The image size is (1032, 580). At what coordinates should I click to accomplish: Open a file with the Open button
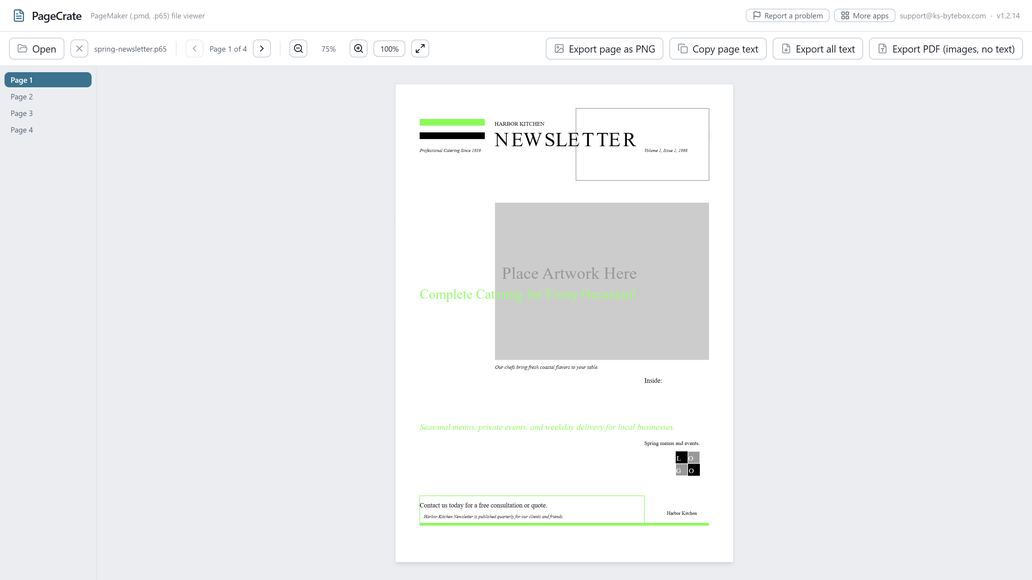tap(37, 49)
